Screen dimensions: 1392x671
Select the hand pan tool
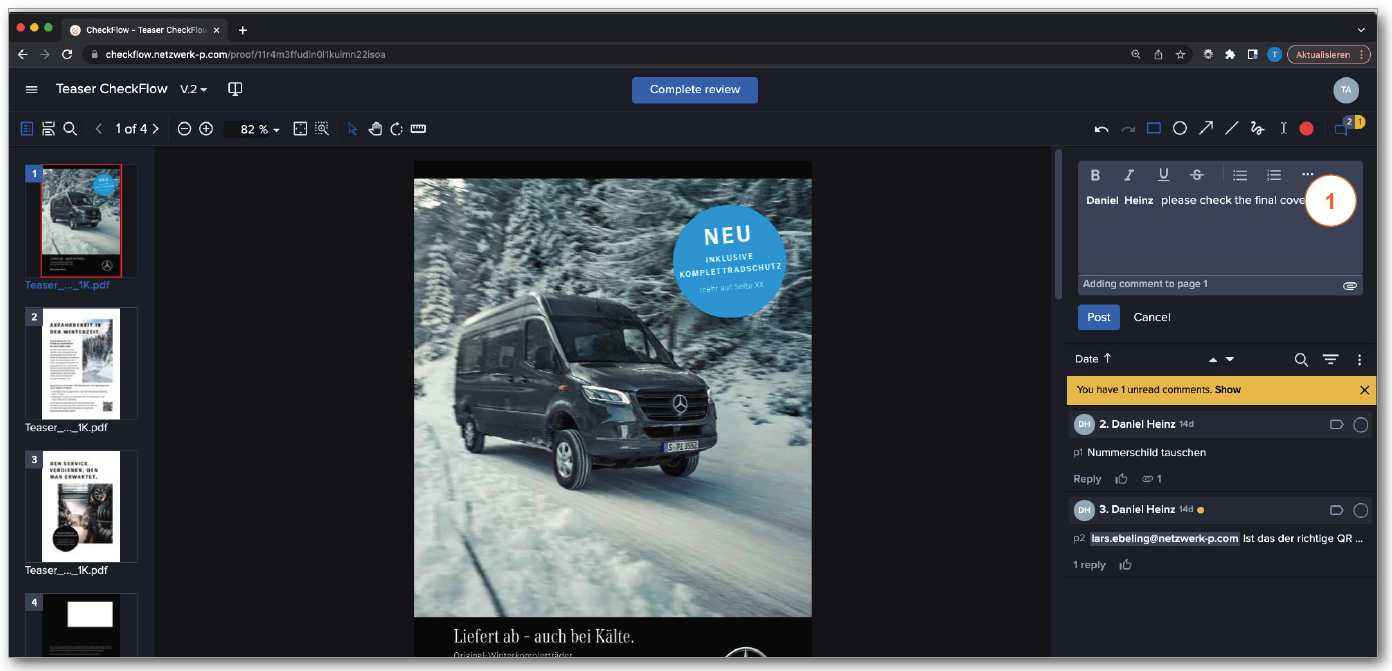click(375, 129)
